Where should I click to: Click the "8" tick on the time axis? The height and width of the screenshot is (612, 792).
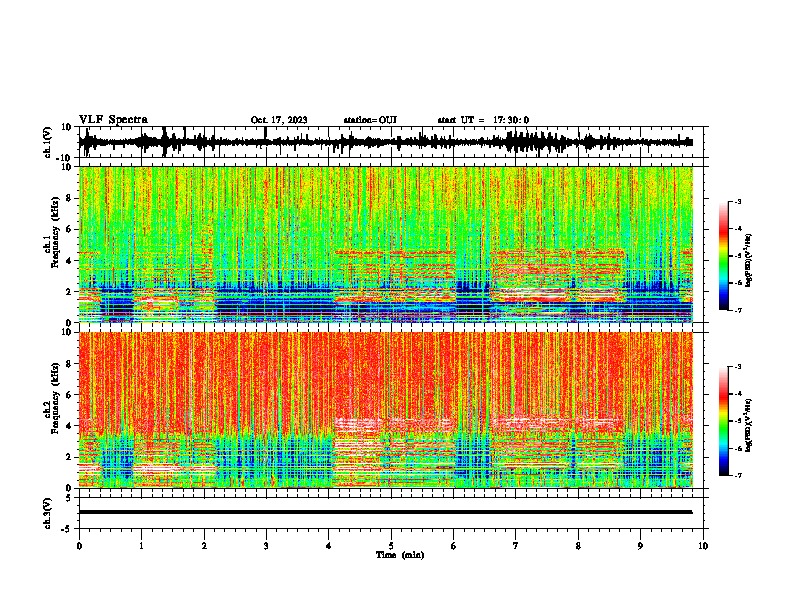(578, 546)
